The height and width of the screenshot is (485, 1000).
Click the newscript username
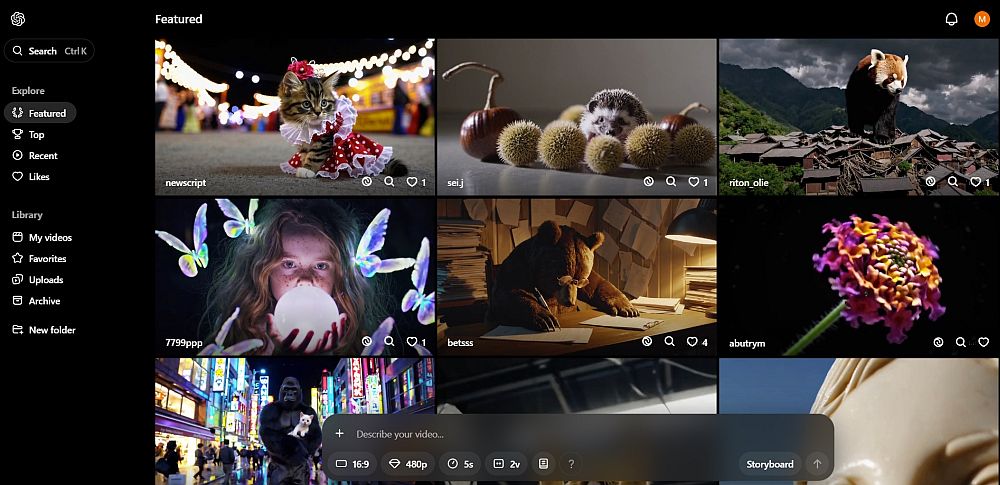(186, 183)
